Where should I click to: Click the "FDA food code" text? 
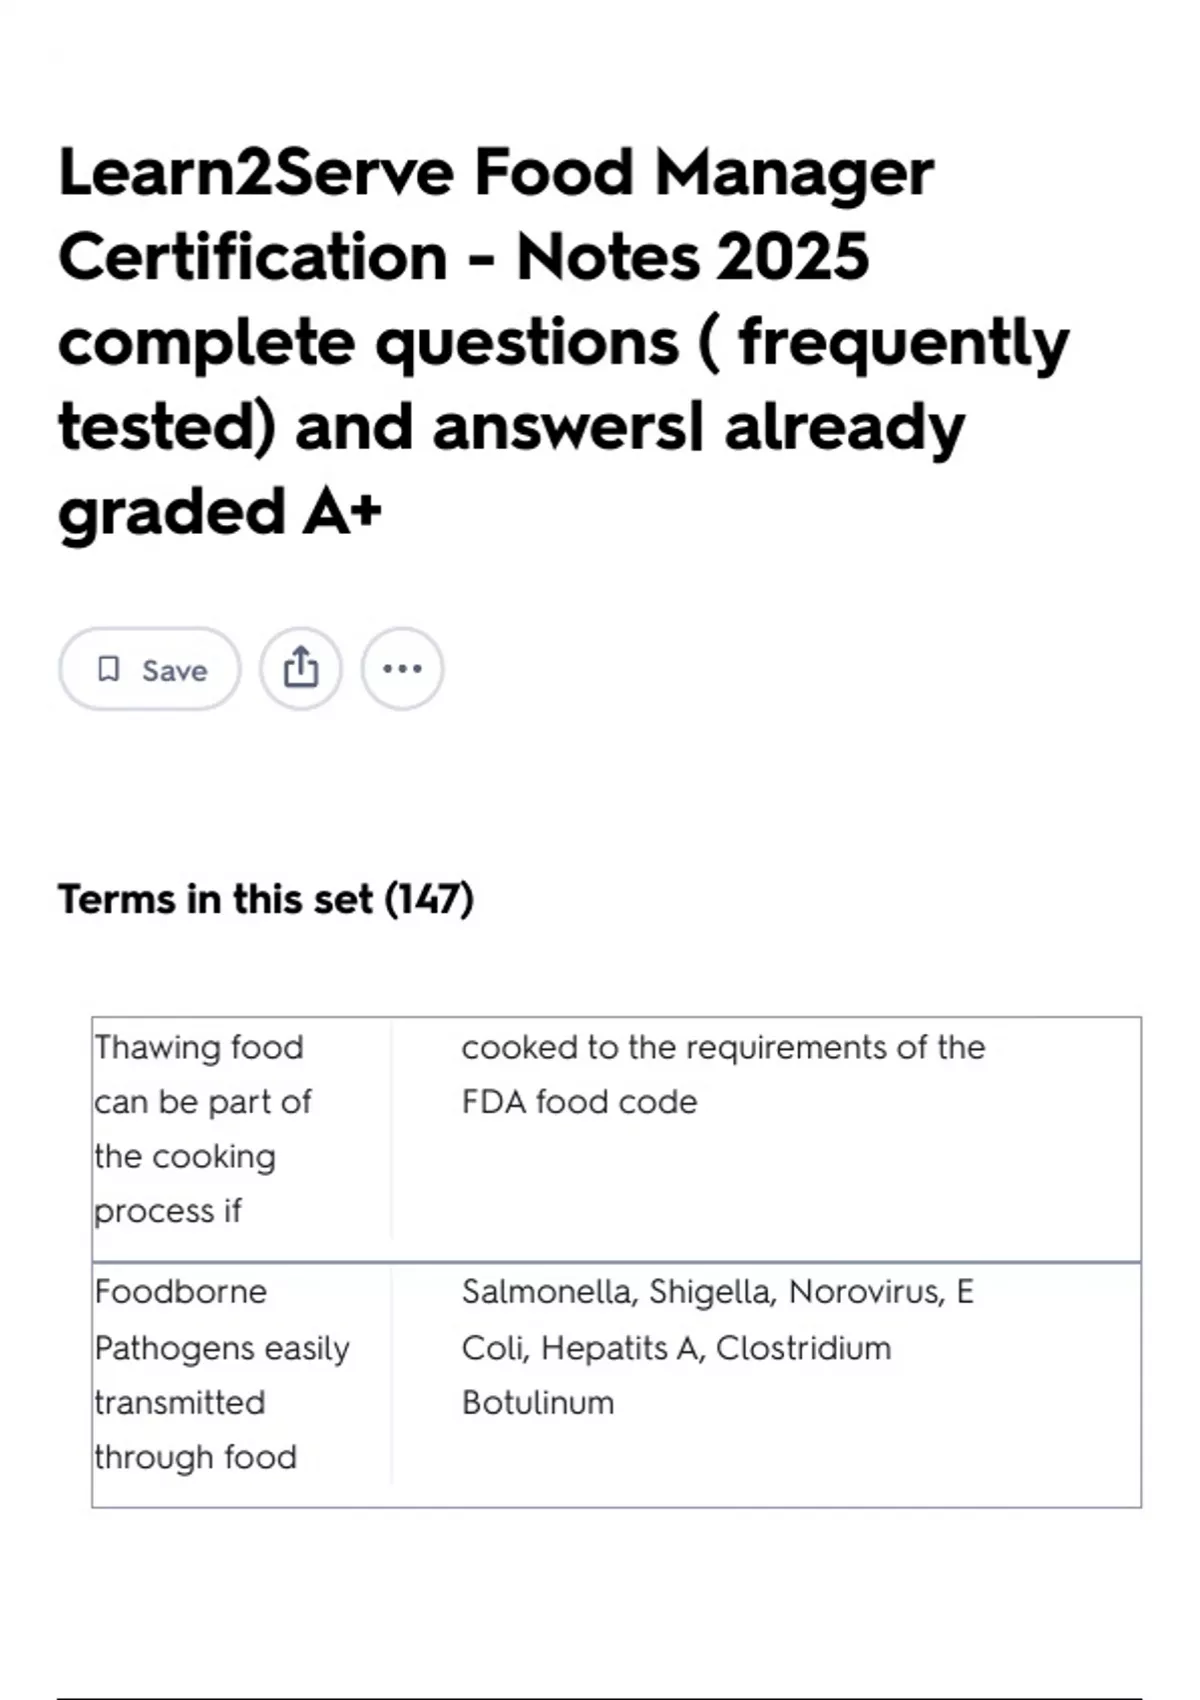579,1102
